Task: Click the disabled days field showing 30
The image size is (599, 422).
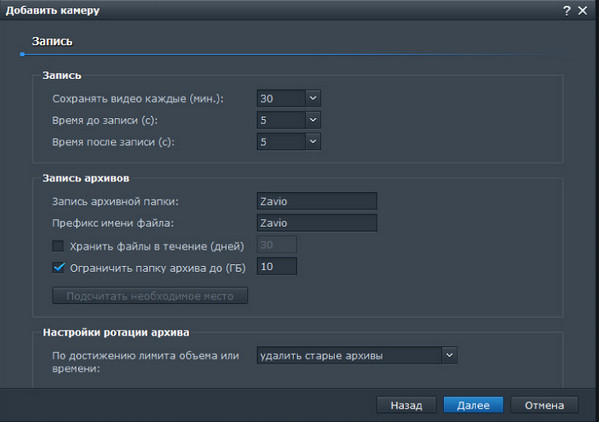Action: point(277,244)
